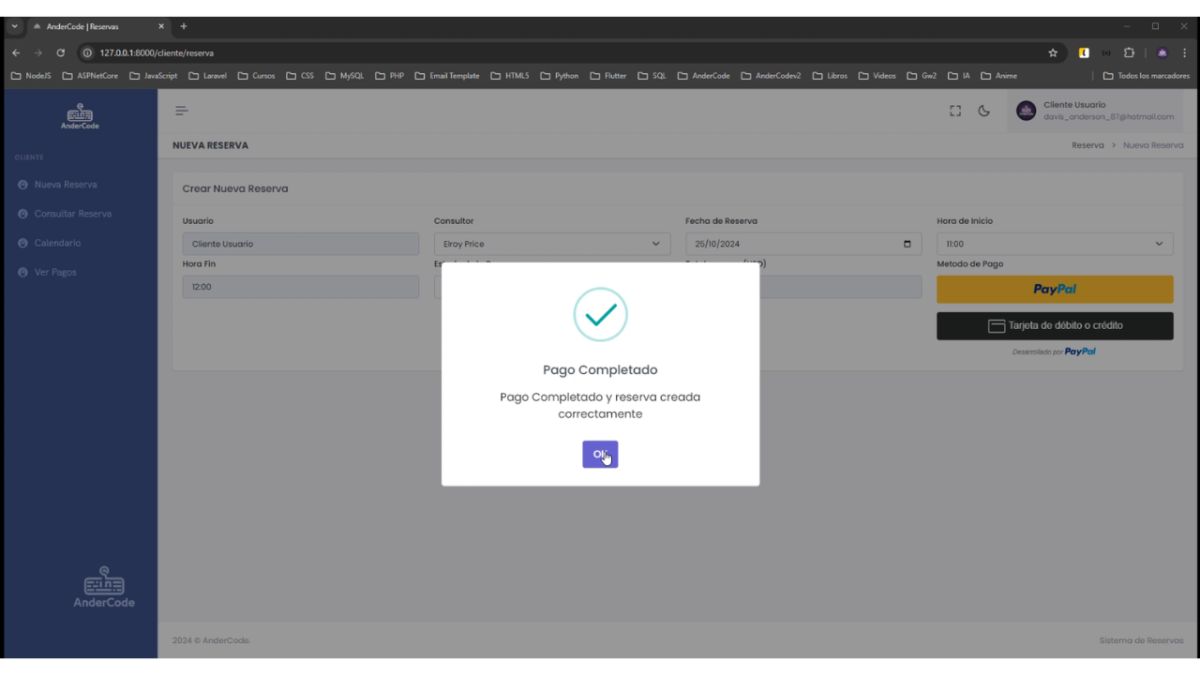1200x675 pixels.
Task: Click the OK button in payment dialog
Action: tap(600, 454)
